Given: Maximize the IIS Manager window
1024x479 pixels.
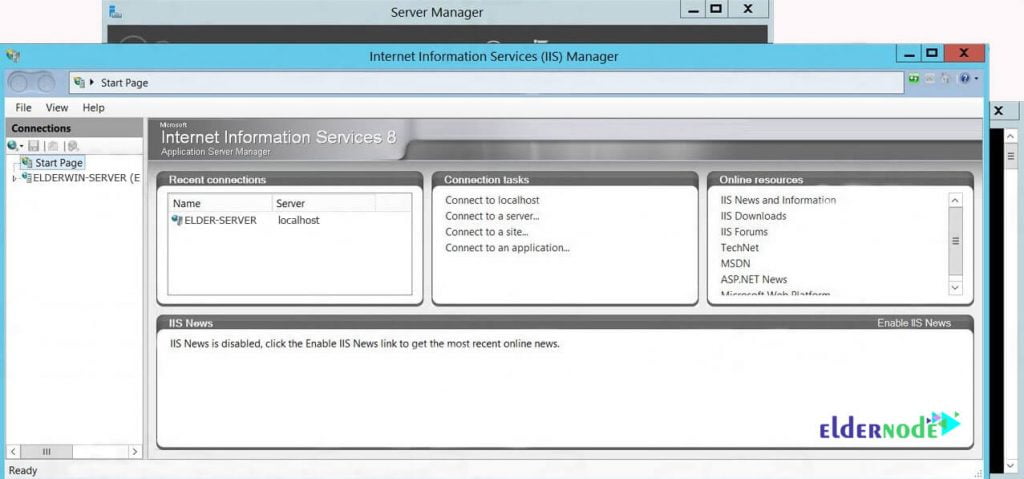Looking at the screenshot, I should tap(932, 54).
